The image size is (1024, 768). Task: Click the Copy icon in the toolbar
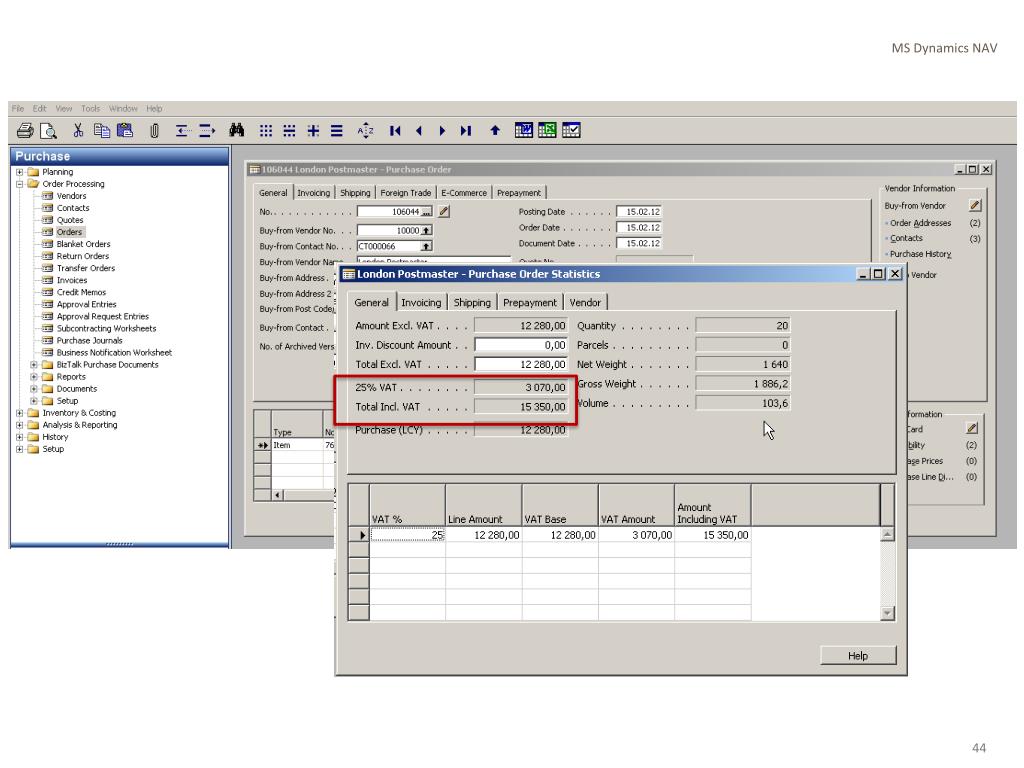[x=101, y=131]
